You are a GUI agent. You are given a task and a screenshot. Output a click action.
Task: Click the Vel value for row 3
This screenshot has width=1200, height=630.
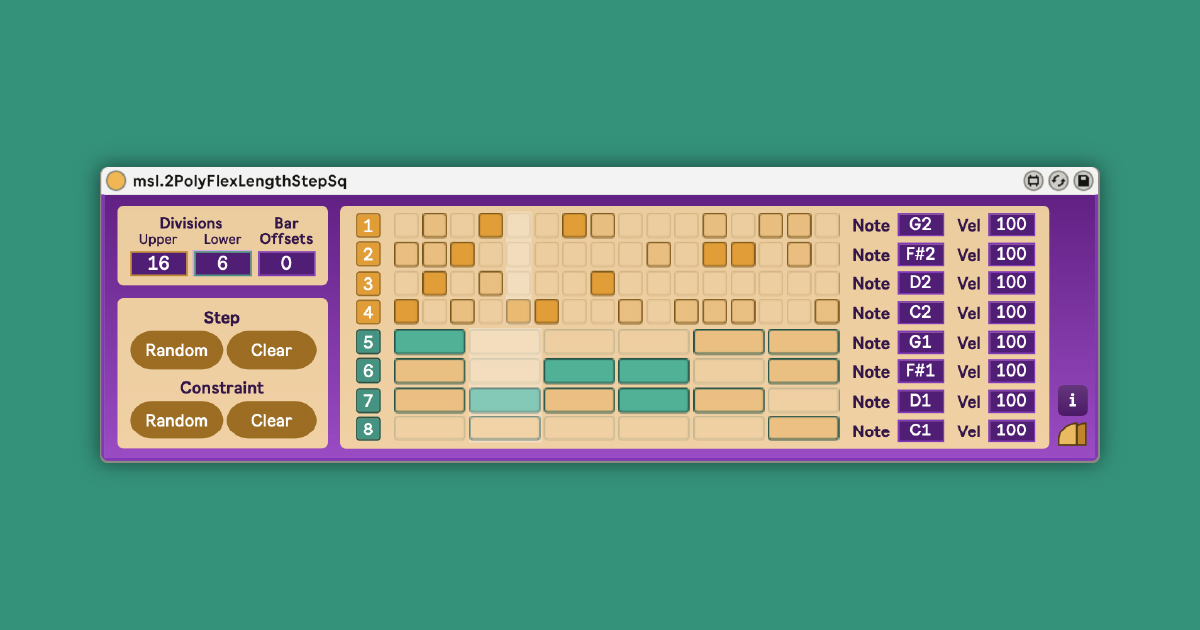[1011, 283]
